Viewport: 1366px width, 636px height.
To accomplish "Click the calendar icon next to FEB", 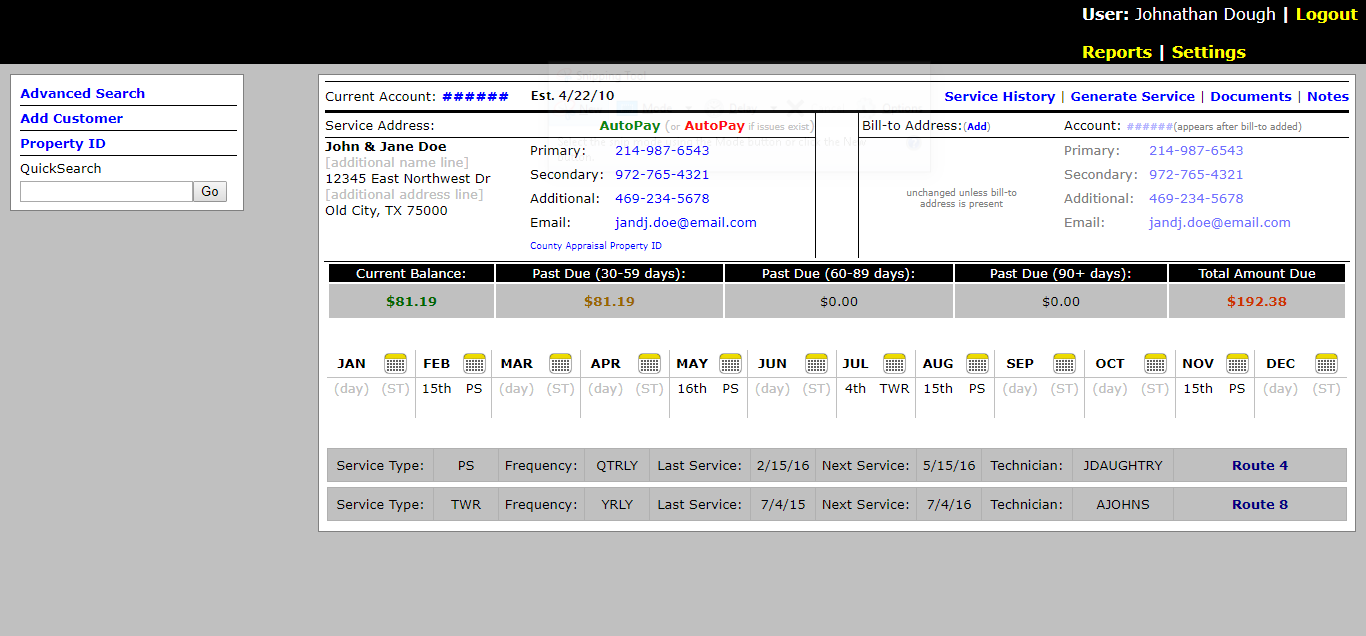I will [x=474, y=364].
